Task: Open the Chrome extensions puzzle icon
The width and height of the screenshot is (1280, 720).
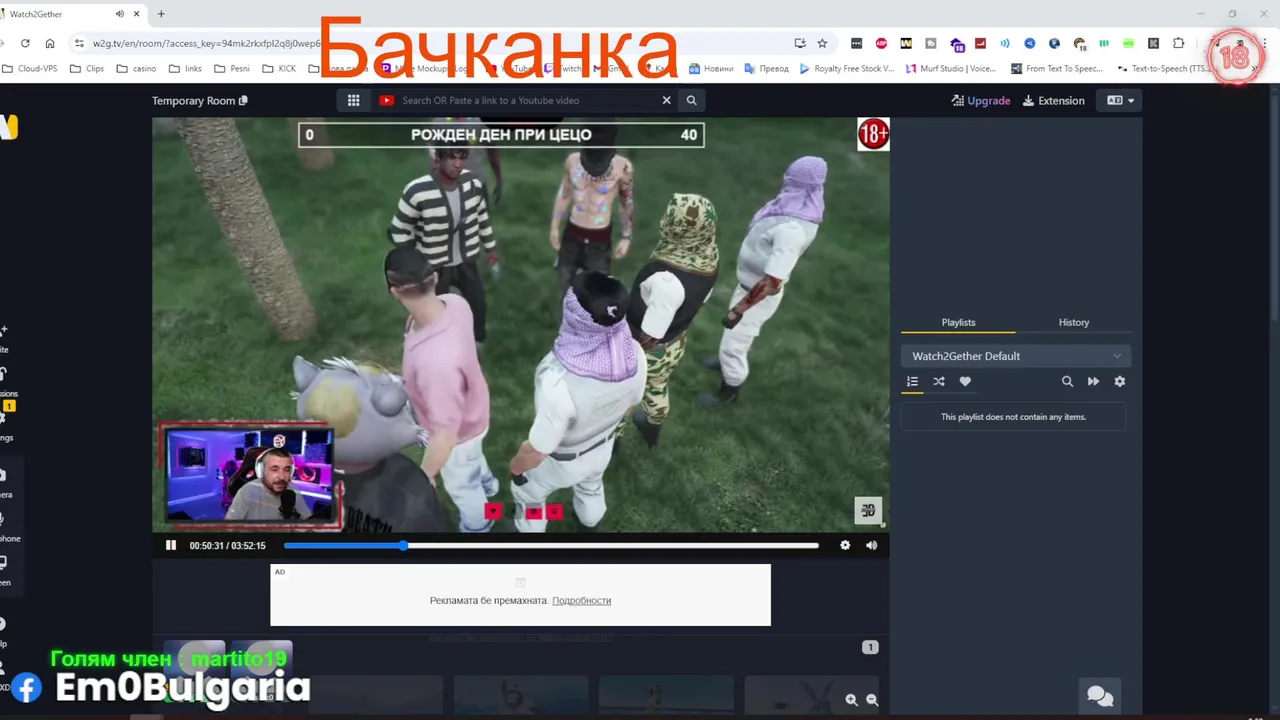Action: pos(1178,43)
